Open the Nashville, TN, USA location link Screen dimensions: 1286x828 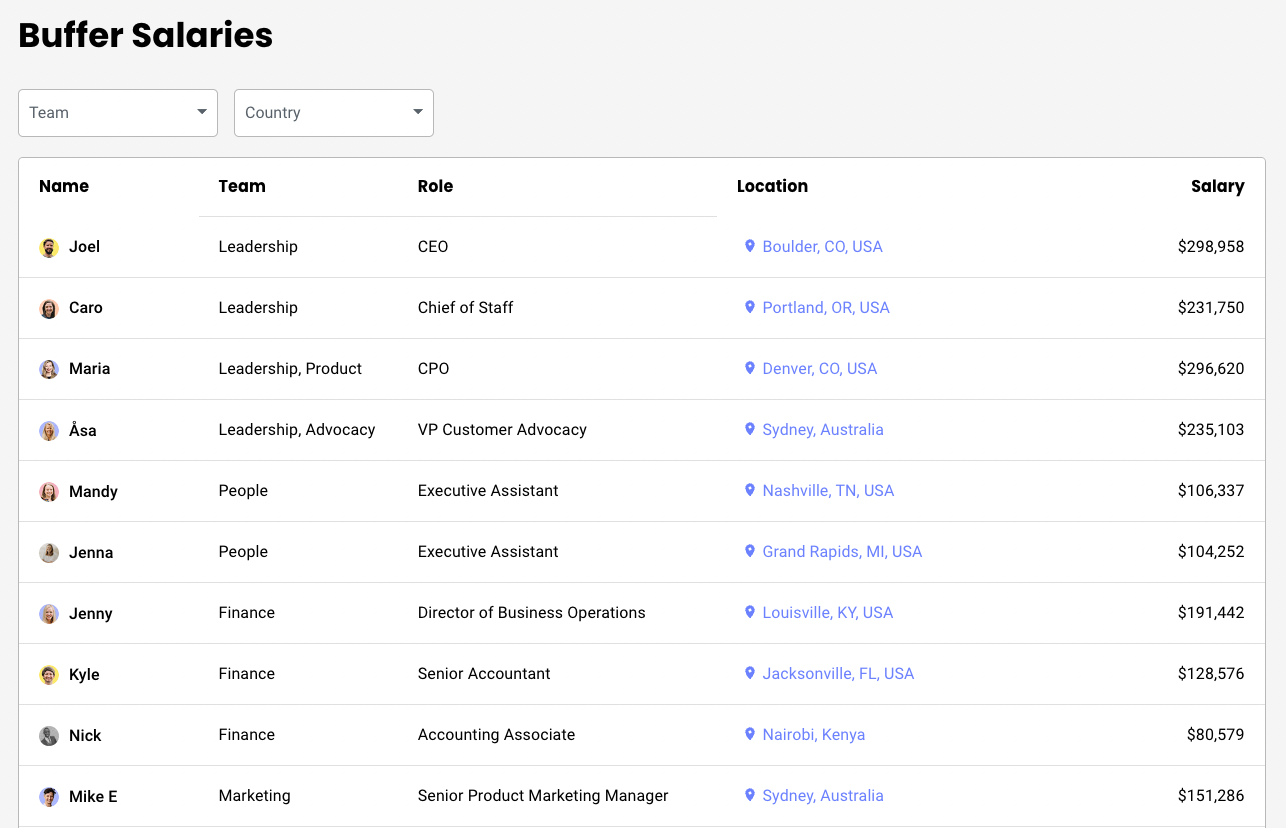click(828, 490)
